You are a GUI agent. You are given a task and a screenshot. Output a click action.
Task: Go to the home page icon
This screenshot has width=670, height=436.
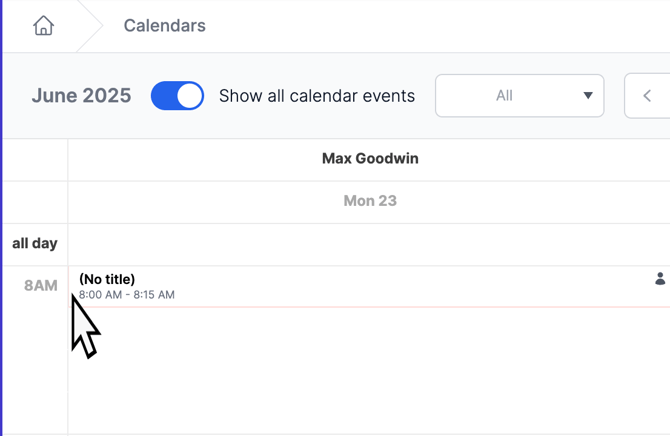[44, 26]
